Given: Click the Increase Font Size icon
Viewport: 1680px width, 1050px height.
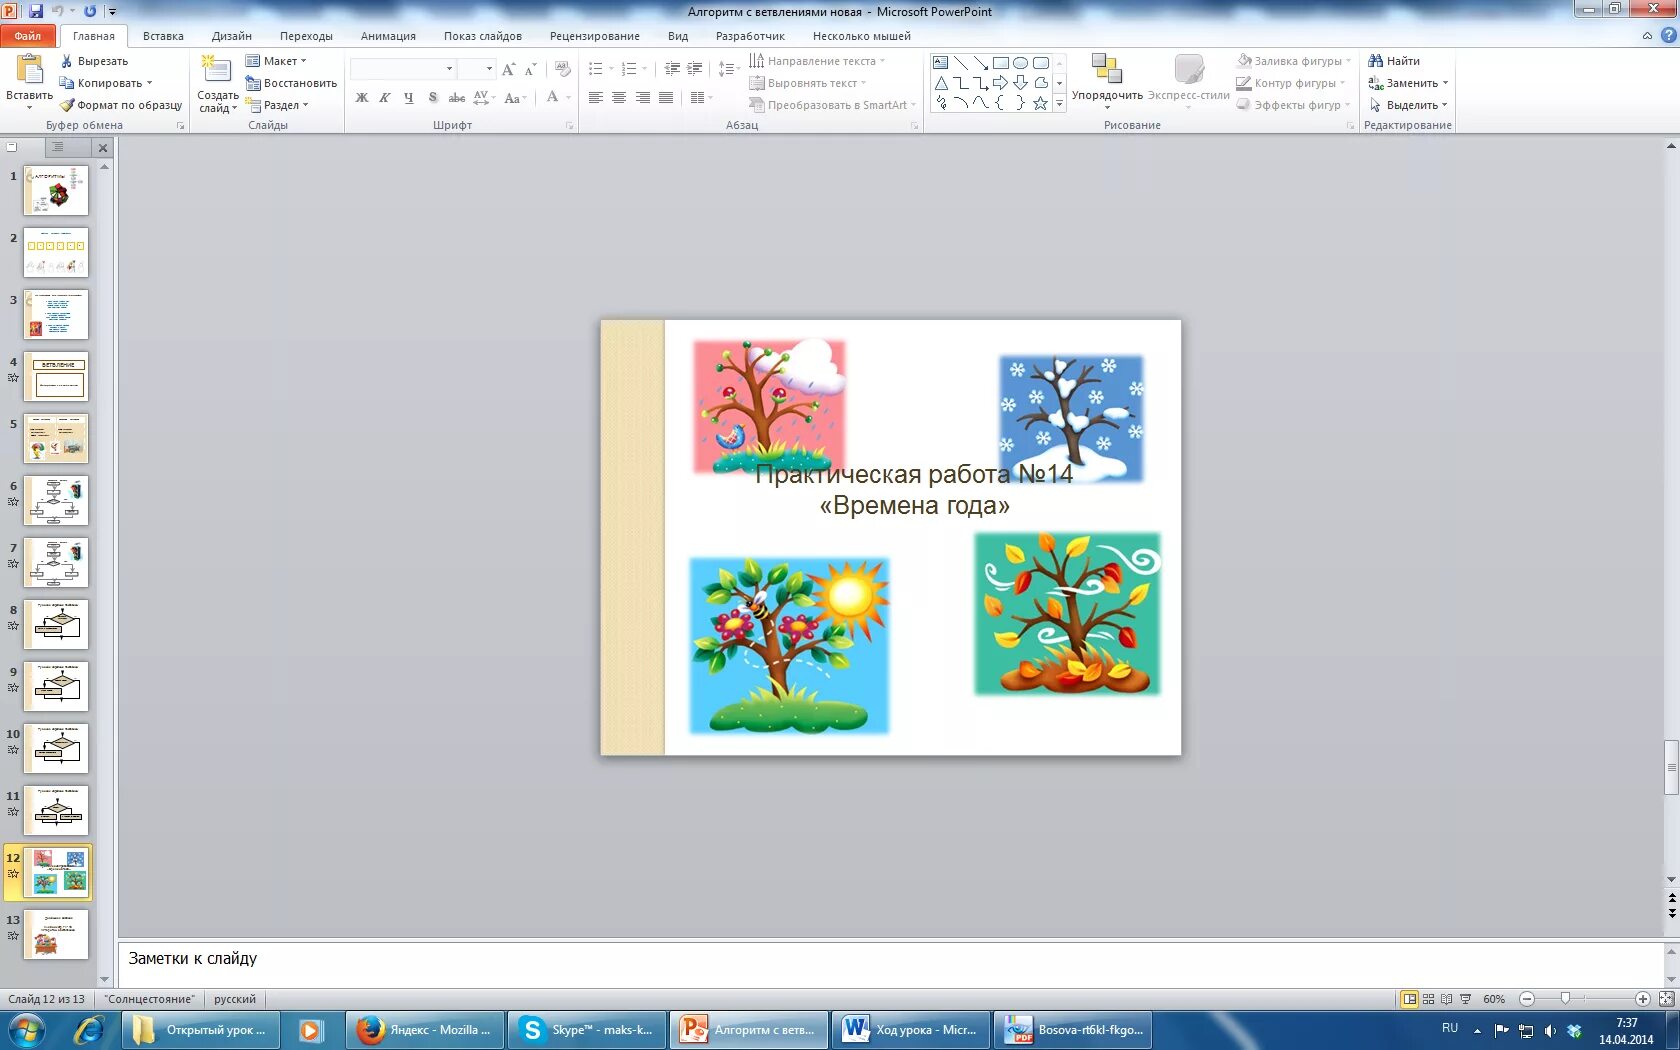Looking at the screenshot, I should (x=509, y=69).
